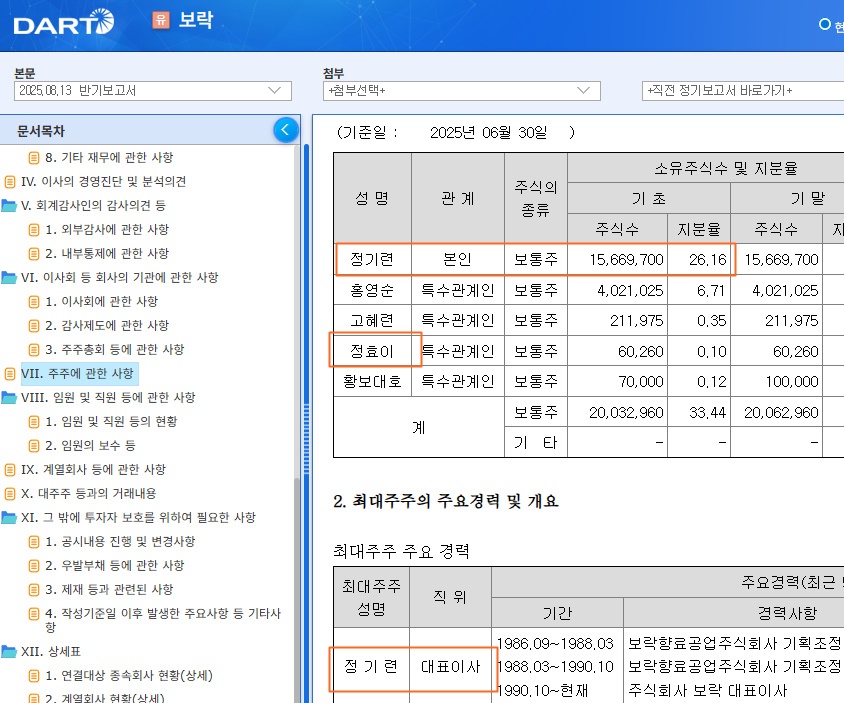Click folder icon beside V. 회계감사인의 감사의견 등
Screen dimensions: 844x703
point(10,206)
